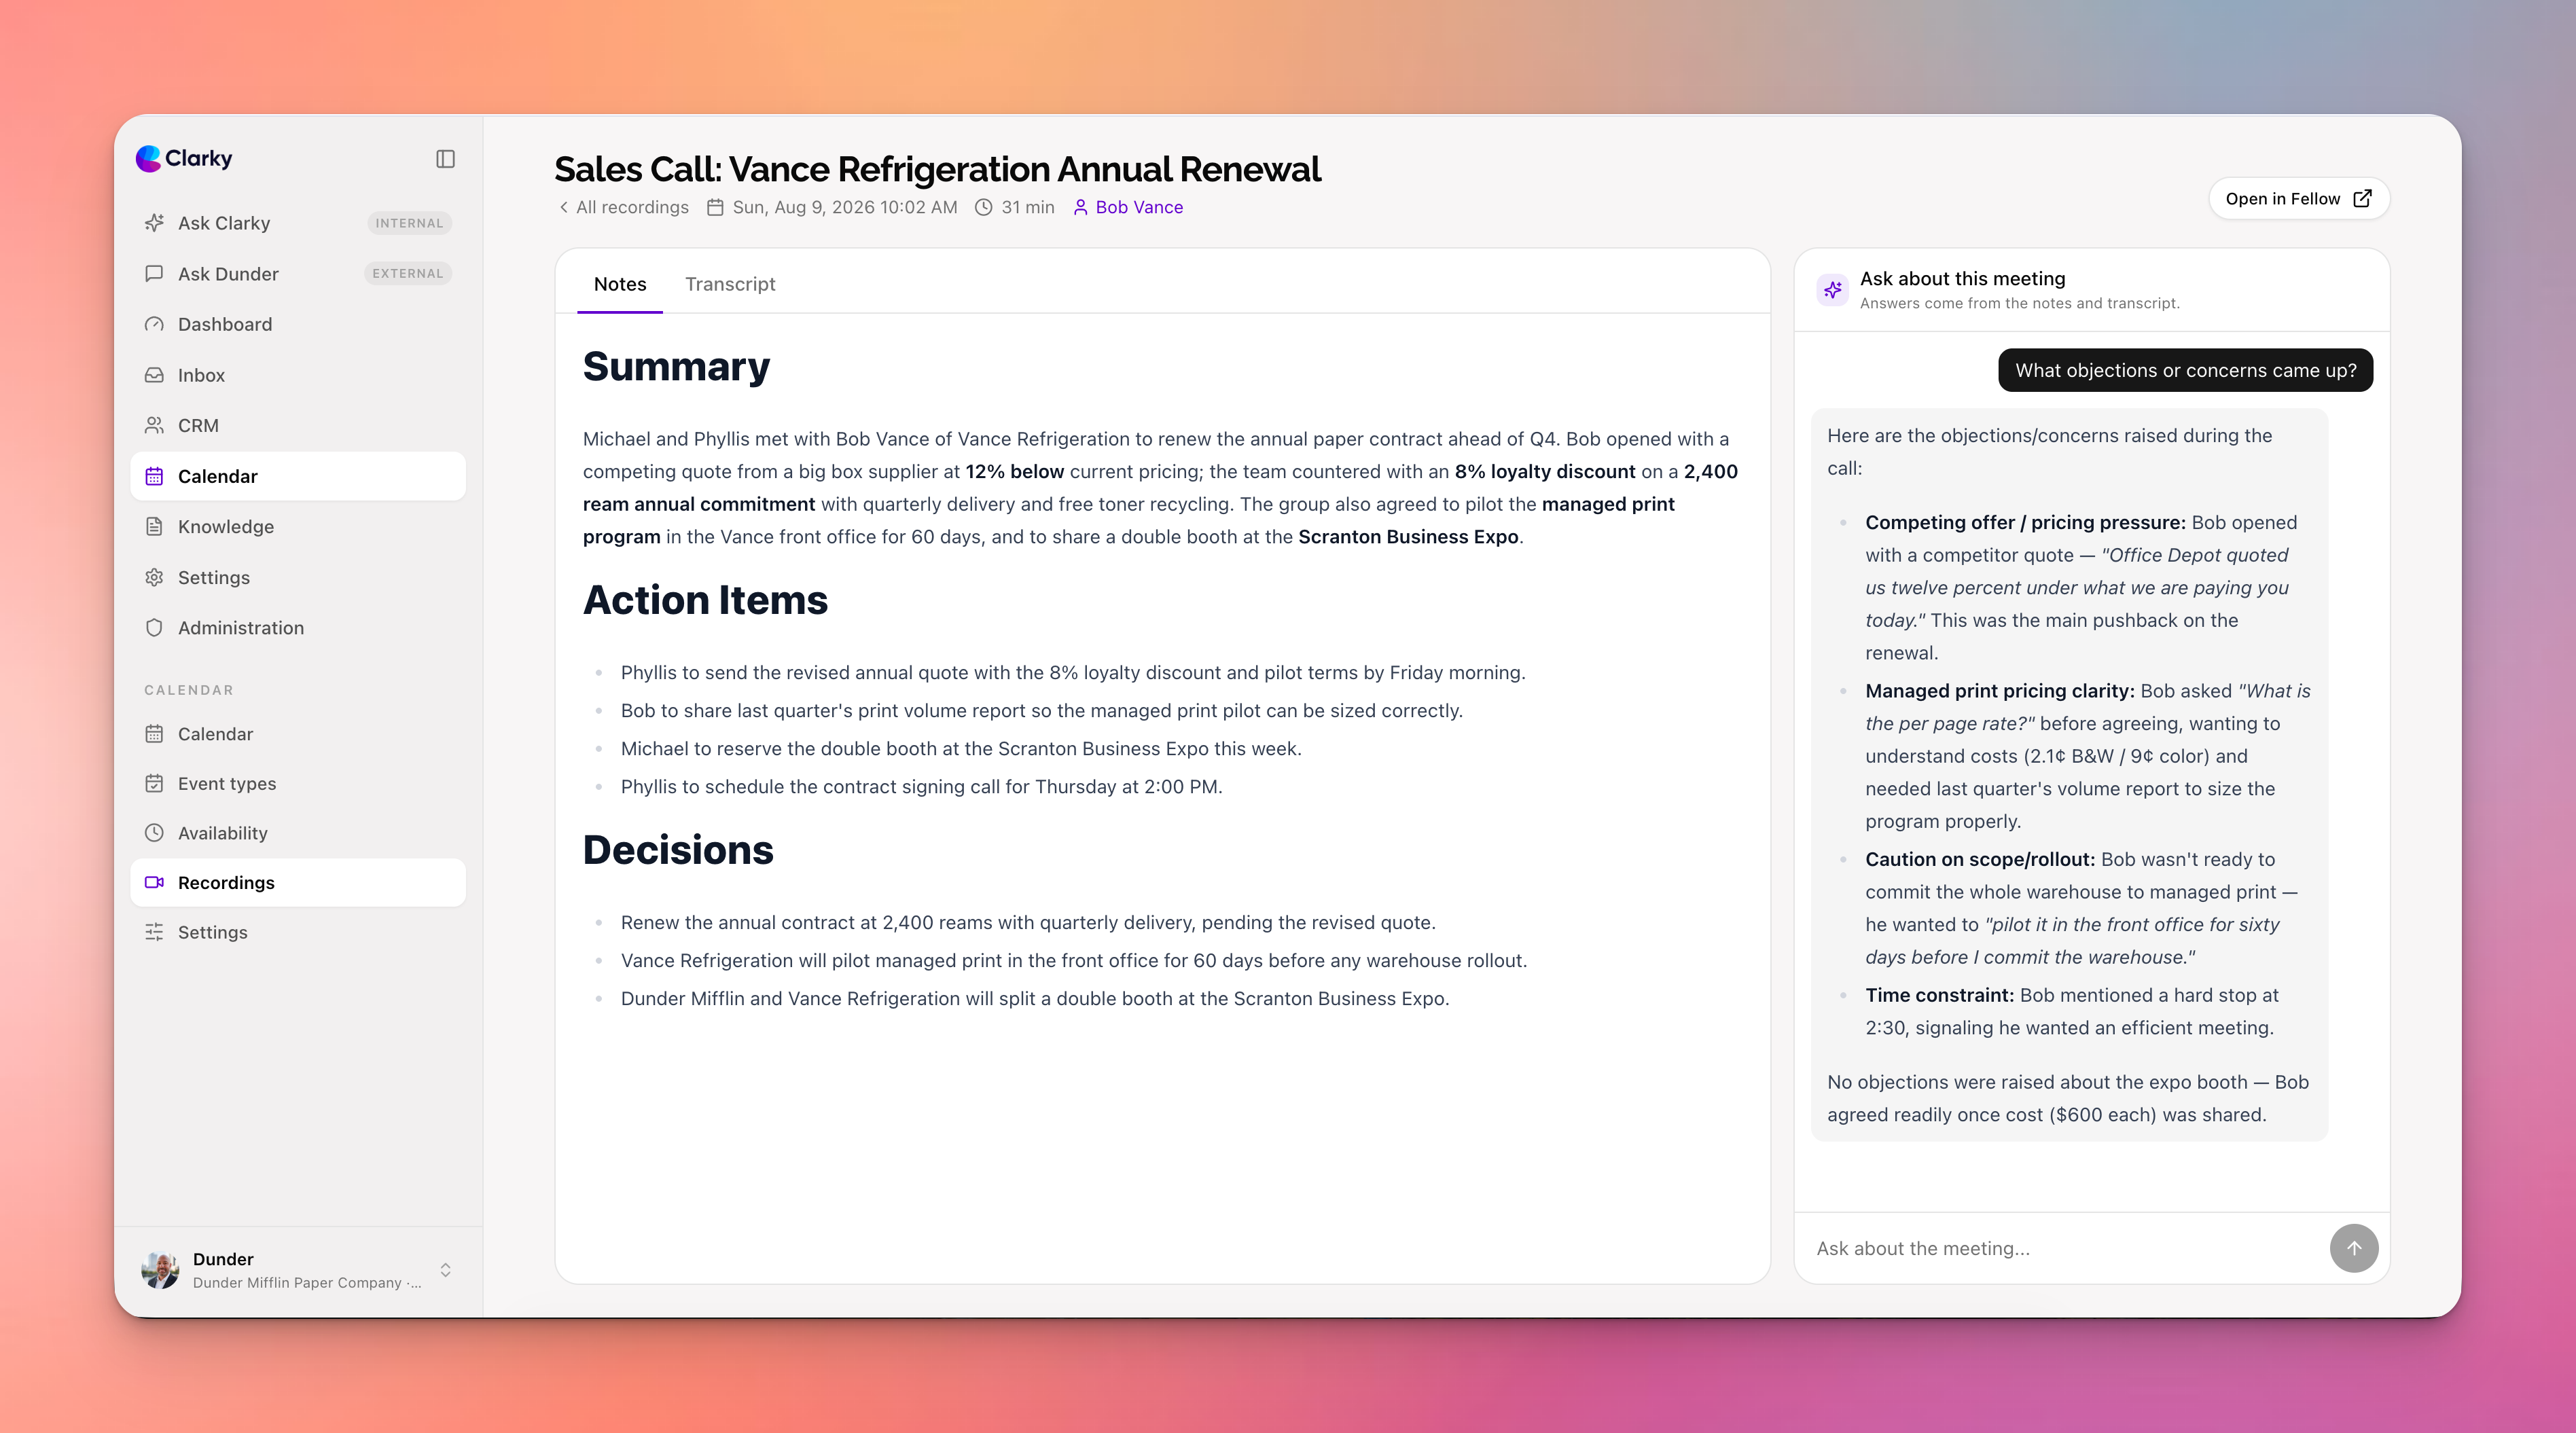Click the Settings gear icon in main nav
The height and width of the screenshot is (1433, 2576).
154,577
